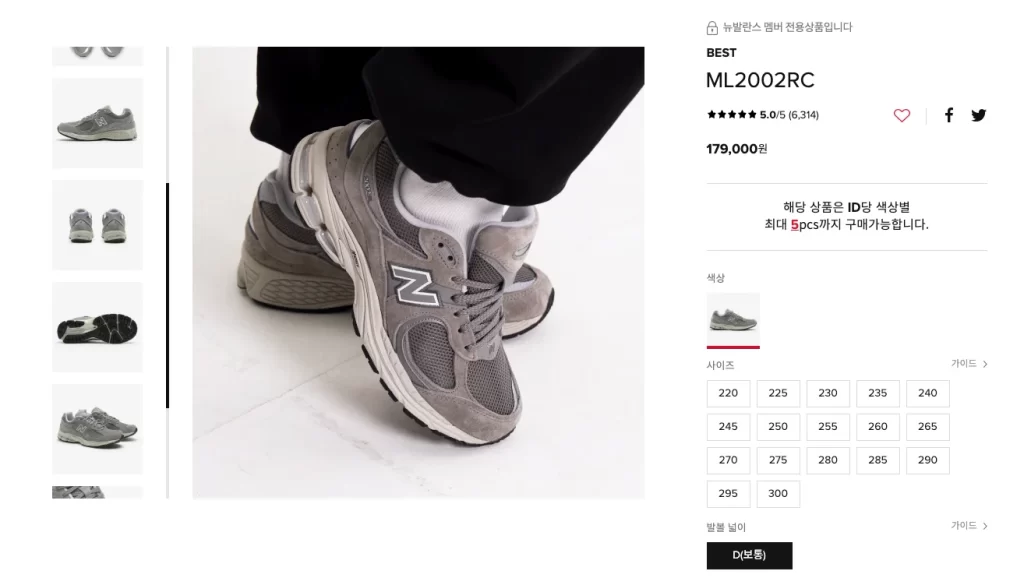Share the product on Twitter

[x=978, y=116]
